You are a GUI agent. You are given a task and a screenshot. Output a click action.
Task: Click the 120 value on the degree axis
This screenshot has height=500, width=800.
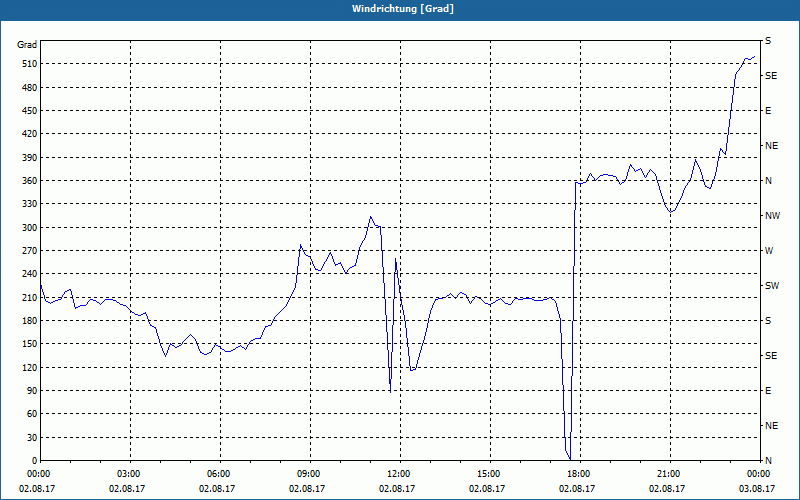tap(29, 367)
